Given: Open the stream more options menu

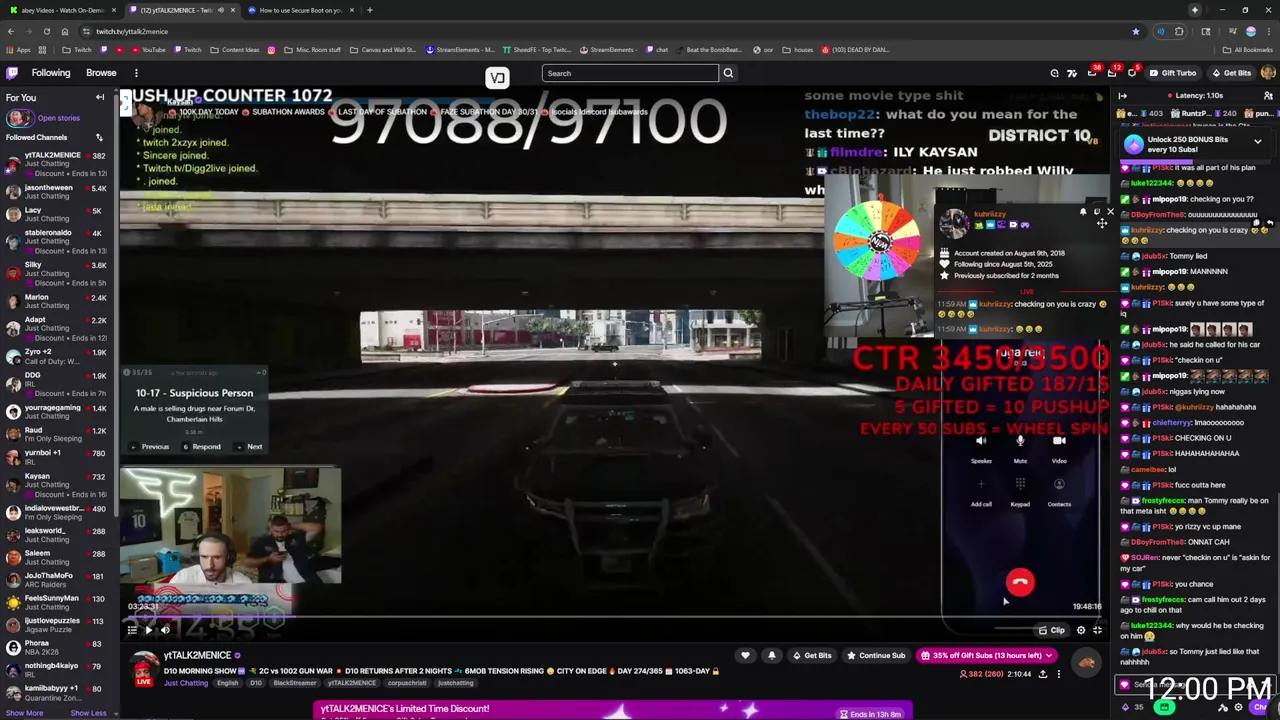Looking at the screenshot, I should click(x=1059, y=675).
